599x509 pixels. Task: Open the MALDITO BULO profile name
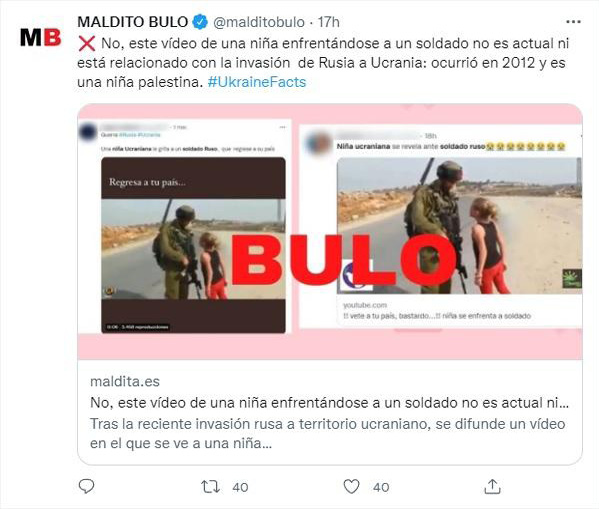133,22
